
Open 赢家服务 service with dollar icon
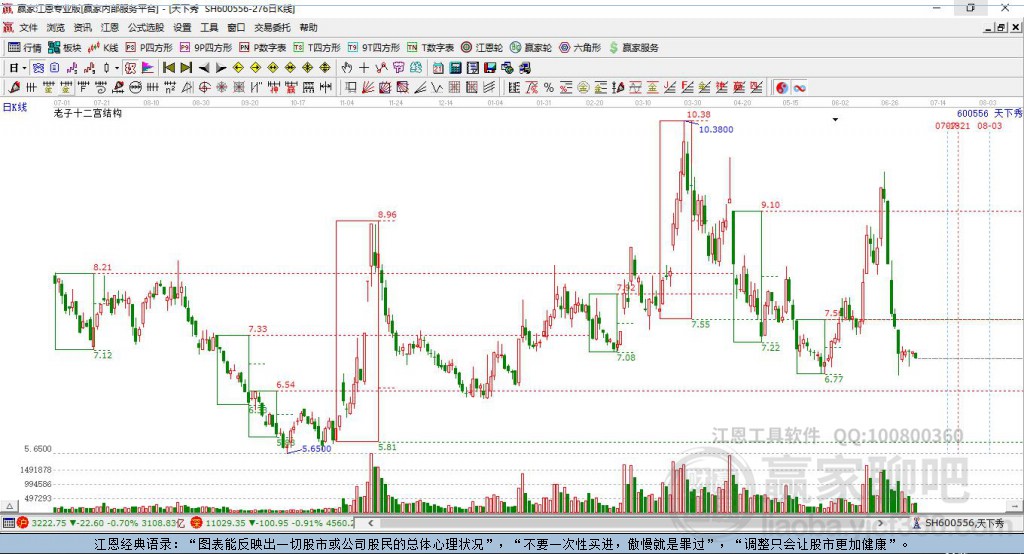point(633,48)
